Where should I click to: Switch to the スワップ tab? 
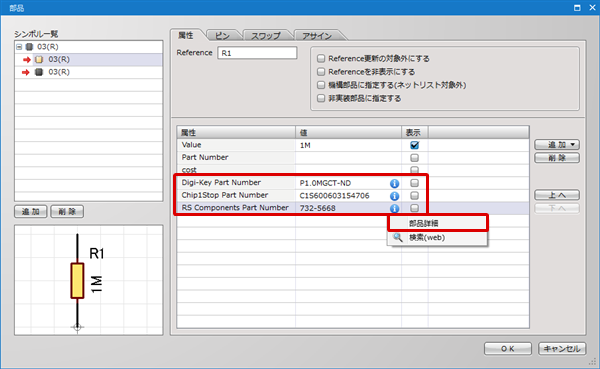tap(266, 36)
